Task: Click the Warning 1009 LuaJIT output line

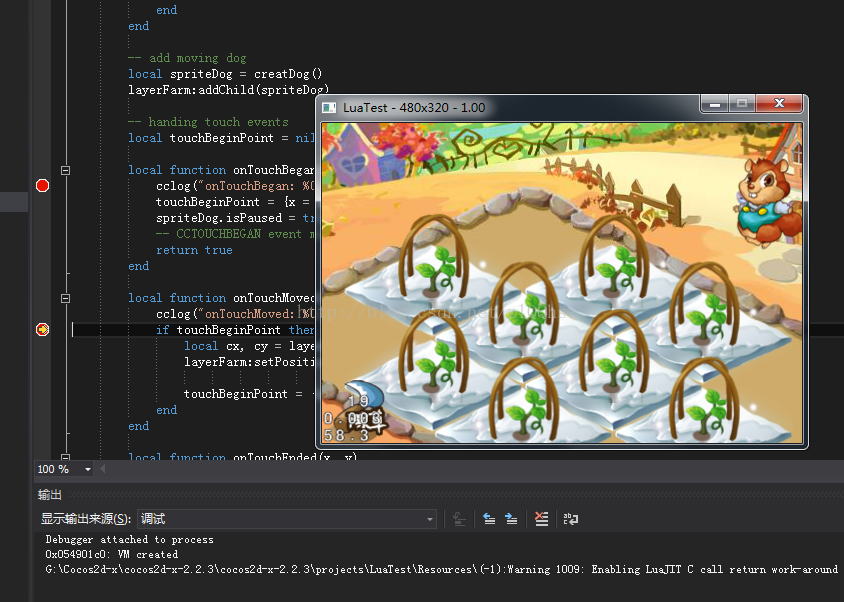Action: [x=441, y=569]
